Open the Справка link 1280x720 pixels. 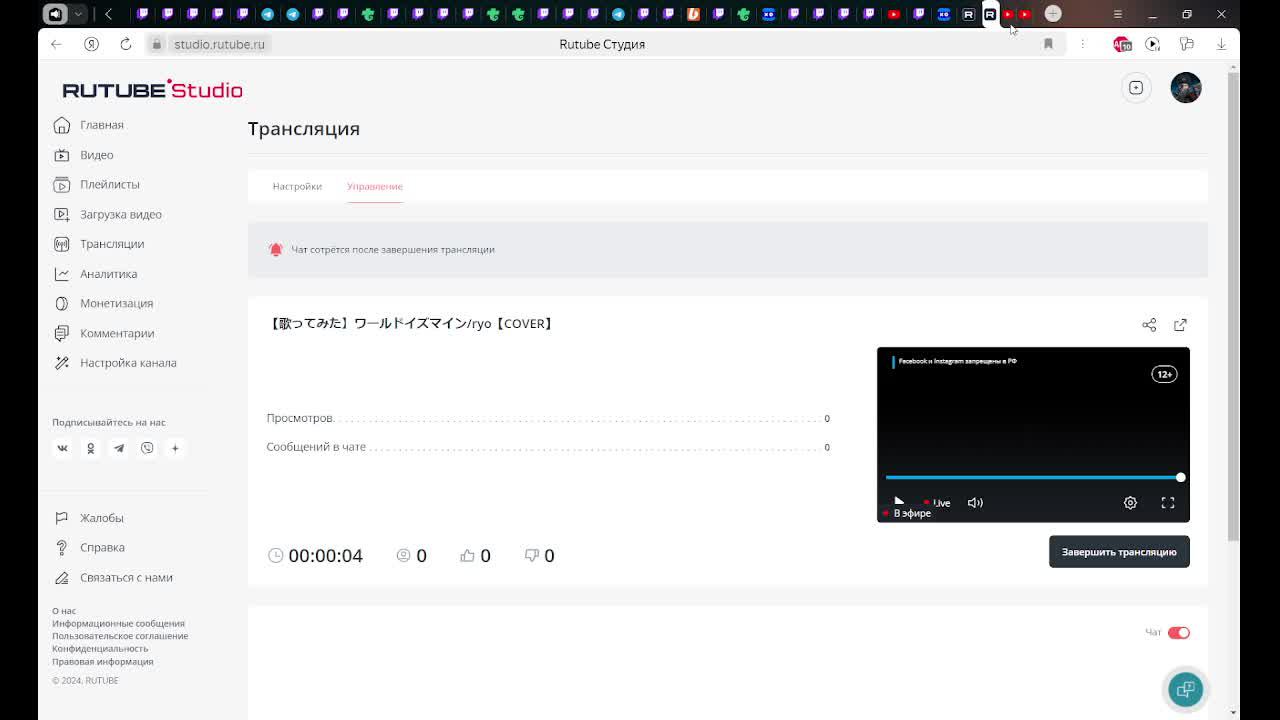click(89, 548)
